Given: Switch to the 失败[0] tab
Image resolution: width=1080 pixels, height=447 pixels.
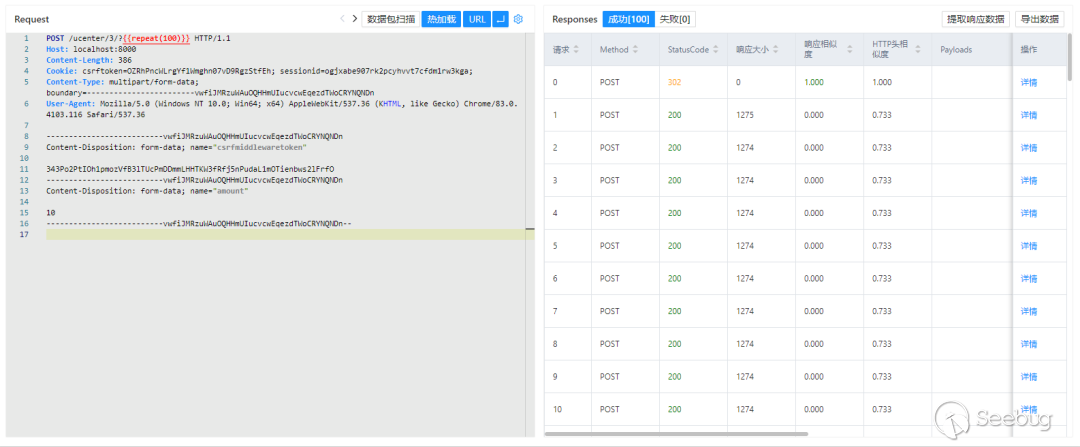Looking at the screenshot, I should pyautogui.click(x=675, y=19).
